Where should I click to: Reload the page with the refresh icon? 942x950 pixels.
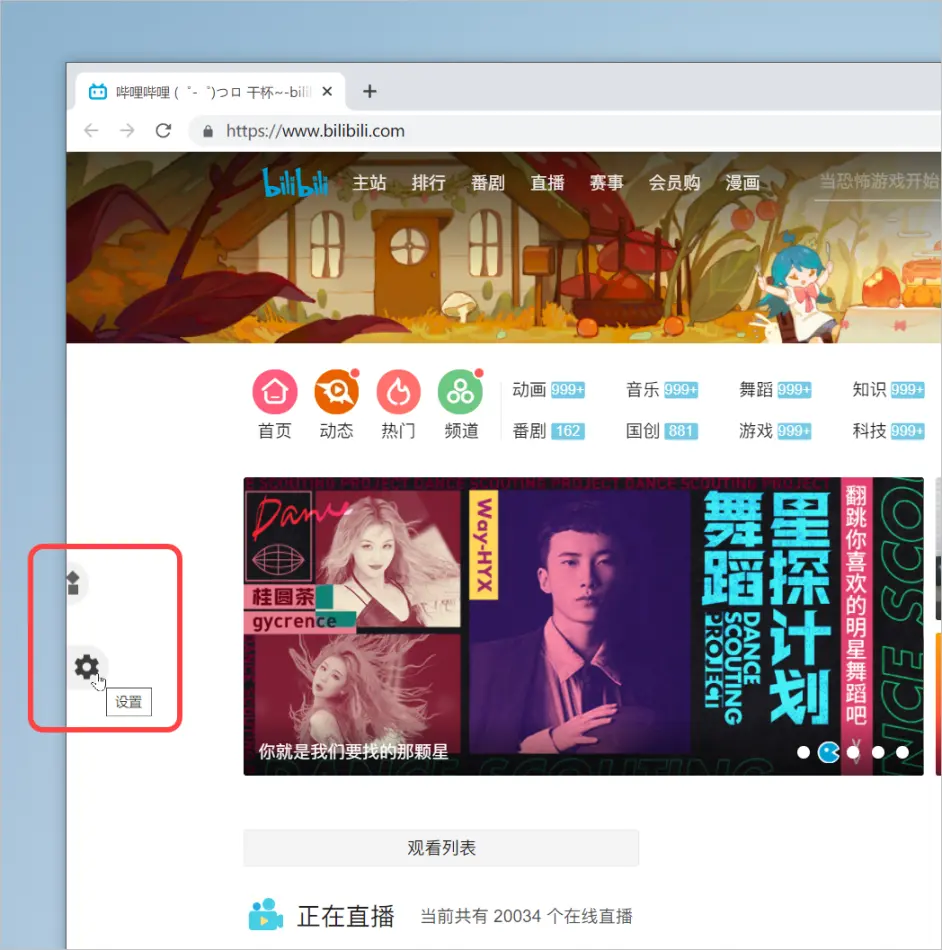(164, 131)
